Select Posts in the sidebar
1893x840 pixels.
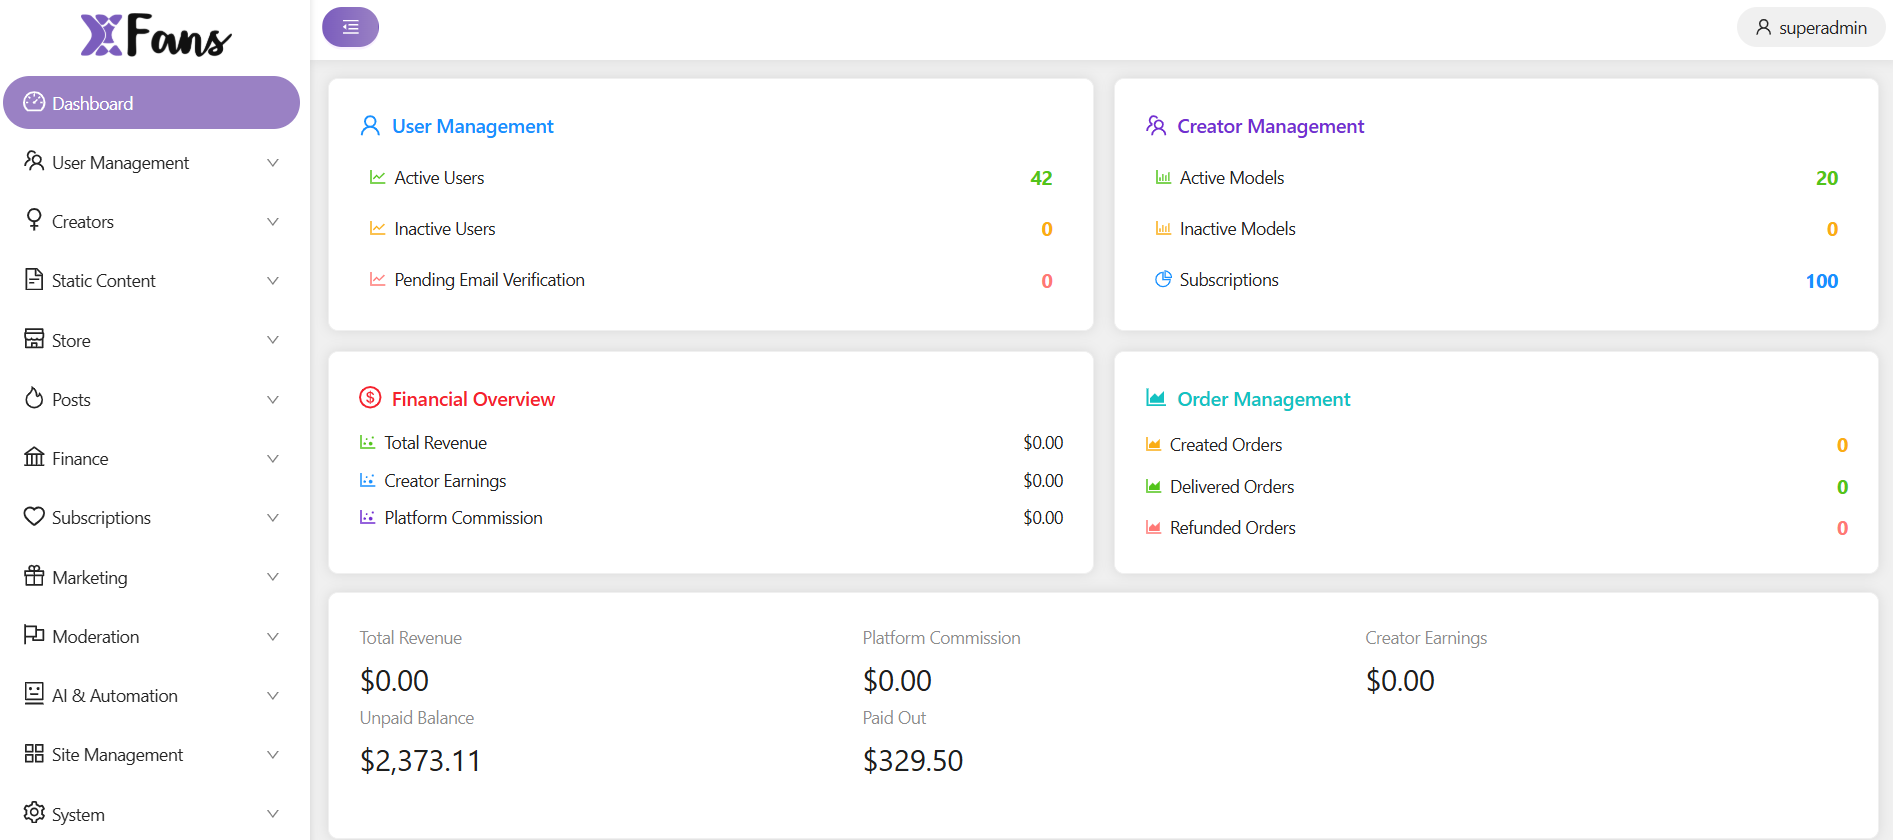[151, 399]
